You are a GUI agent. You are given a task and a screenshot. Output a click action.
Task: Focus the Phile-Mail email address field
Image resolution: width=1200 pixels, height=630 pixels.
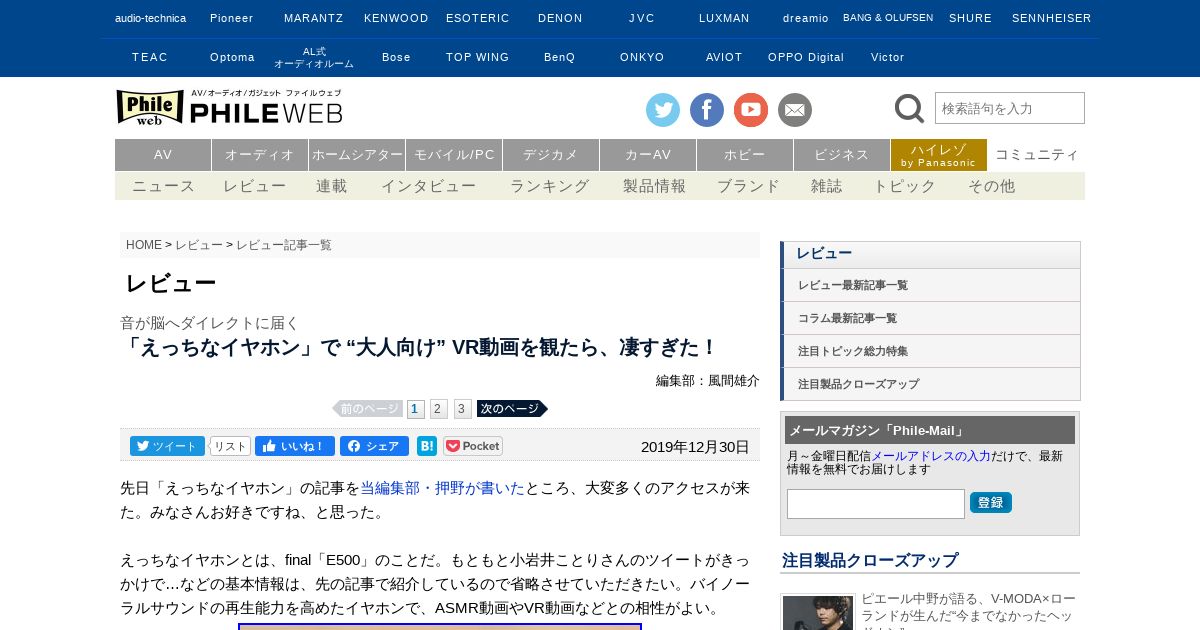point(876,504)
